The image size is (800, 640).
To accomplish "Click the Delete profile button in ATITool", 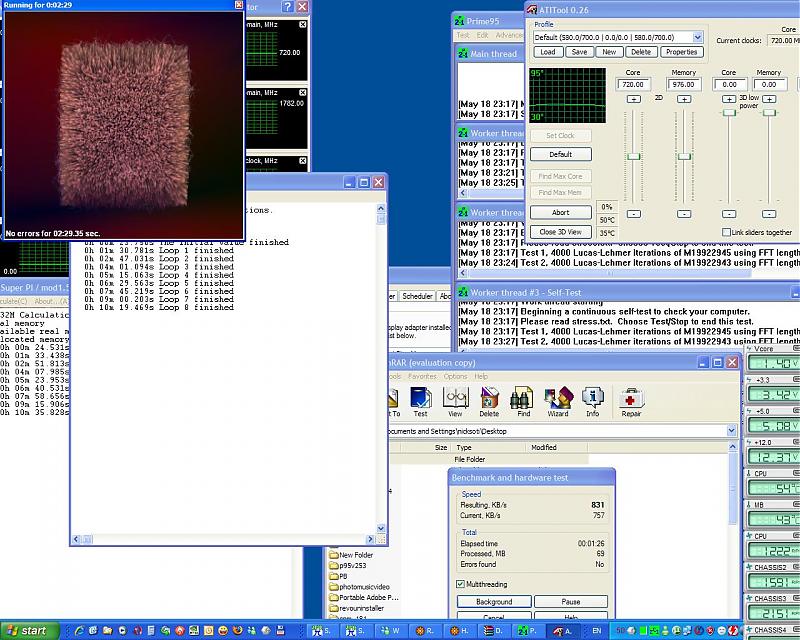I will tap(641, 52).
